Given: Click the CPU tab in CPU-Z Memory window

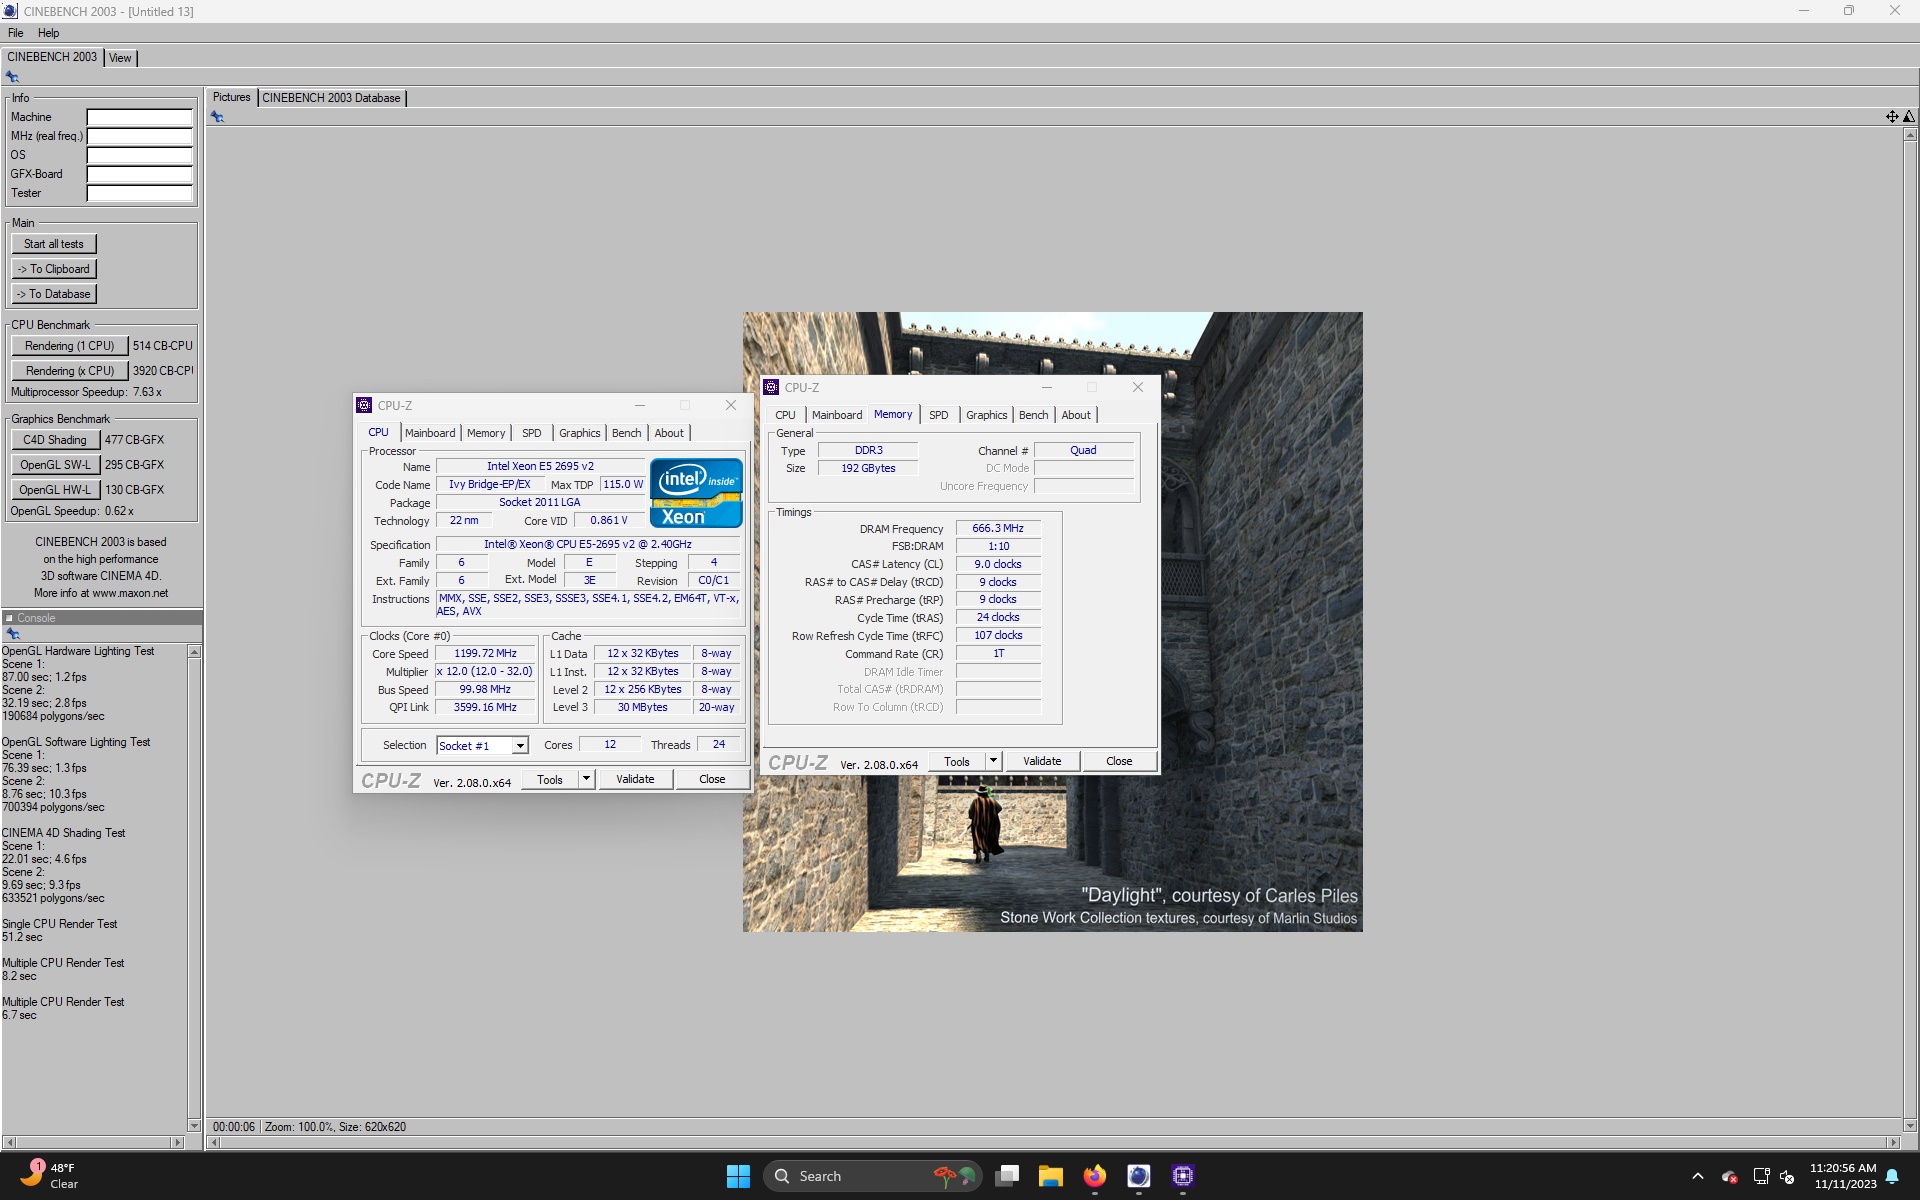Looking at the screenshot, I should [785, 415].
